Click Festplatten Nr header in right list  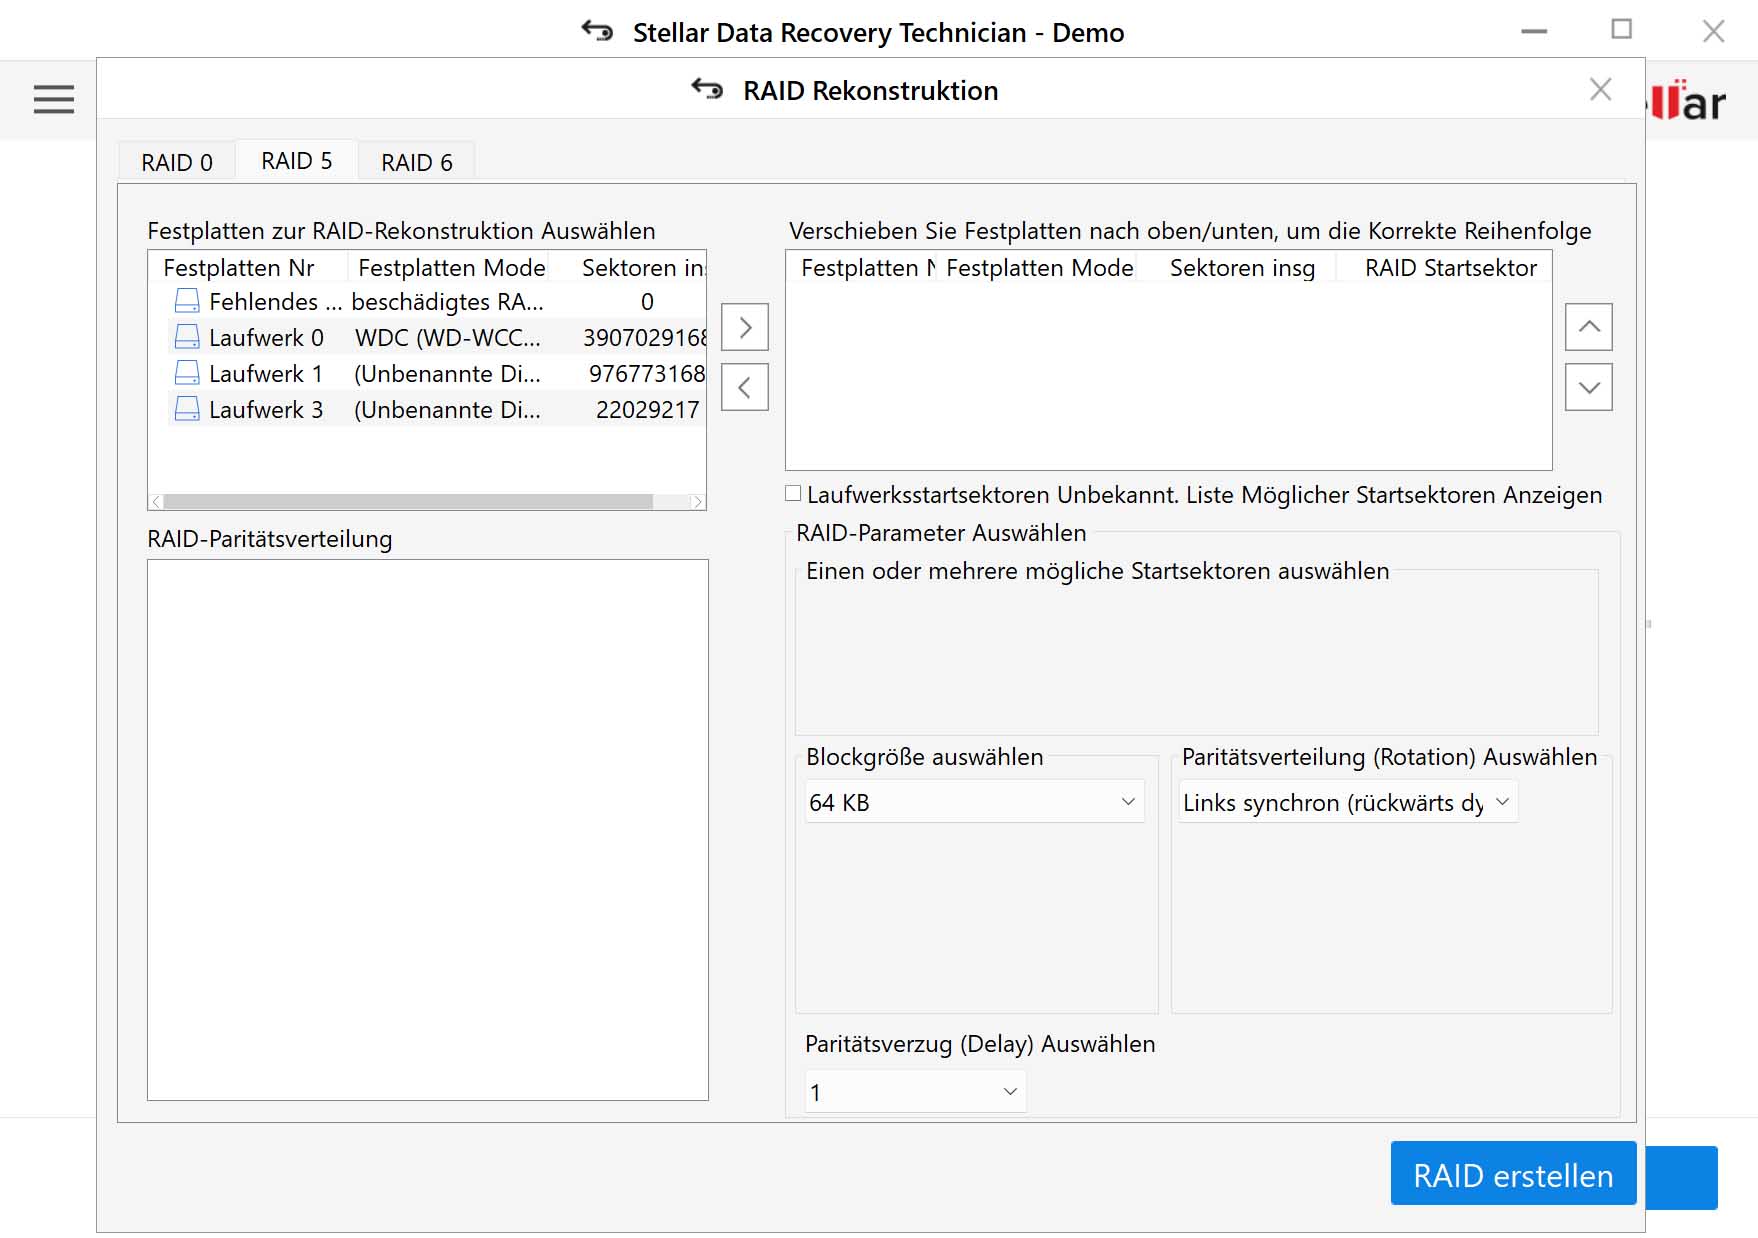point(868,268)
